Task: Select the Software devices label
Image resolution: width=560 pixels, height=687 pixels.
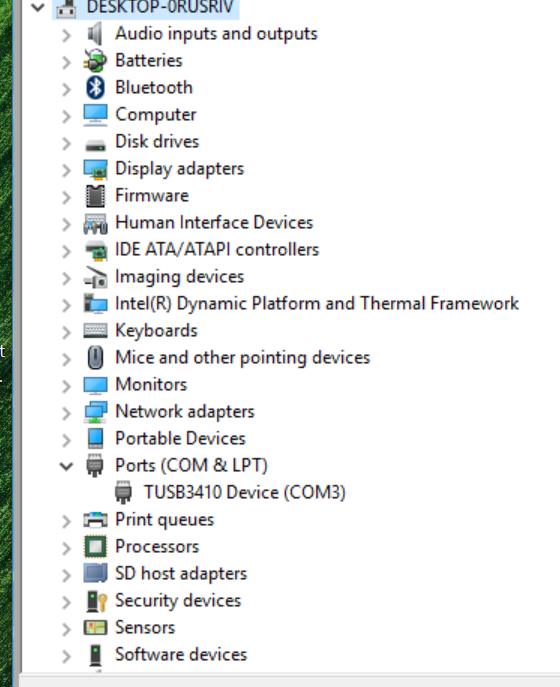Action: [x=181, y=655]
